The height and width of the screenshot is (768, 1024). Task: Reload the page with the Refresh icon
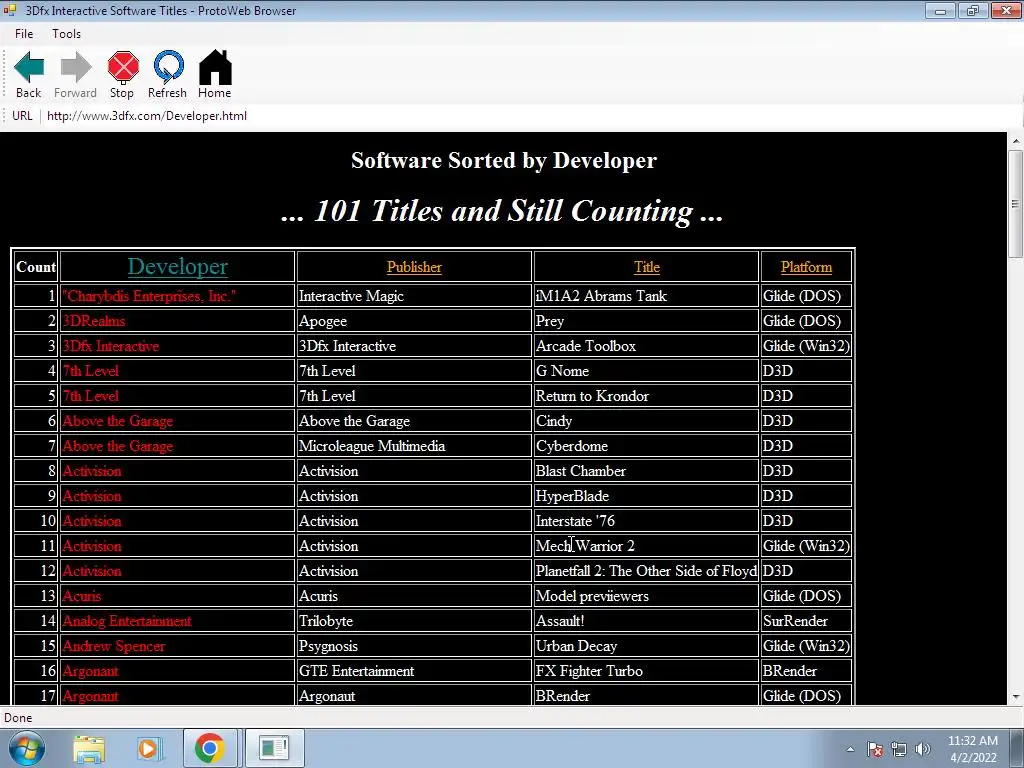click(x=168, y=67)
